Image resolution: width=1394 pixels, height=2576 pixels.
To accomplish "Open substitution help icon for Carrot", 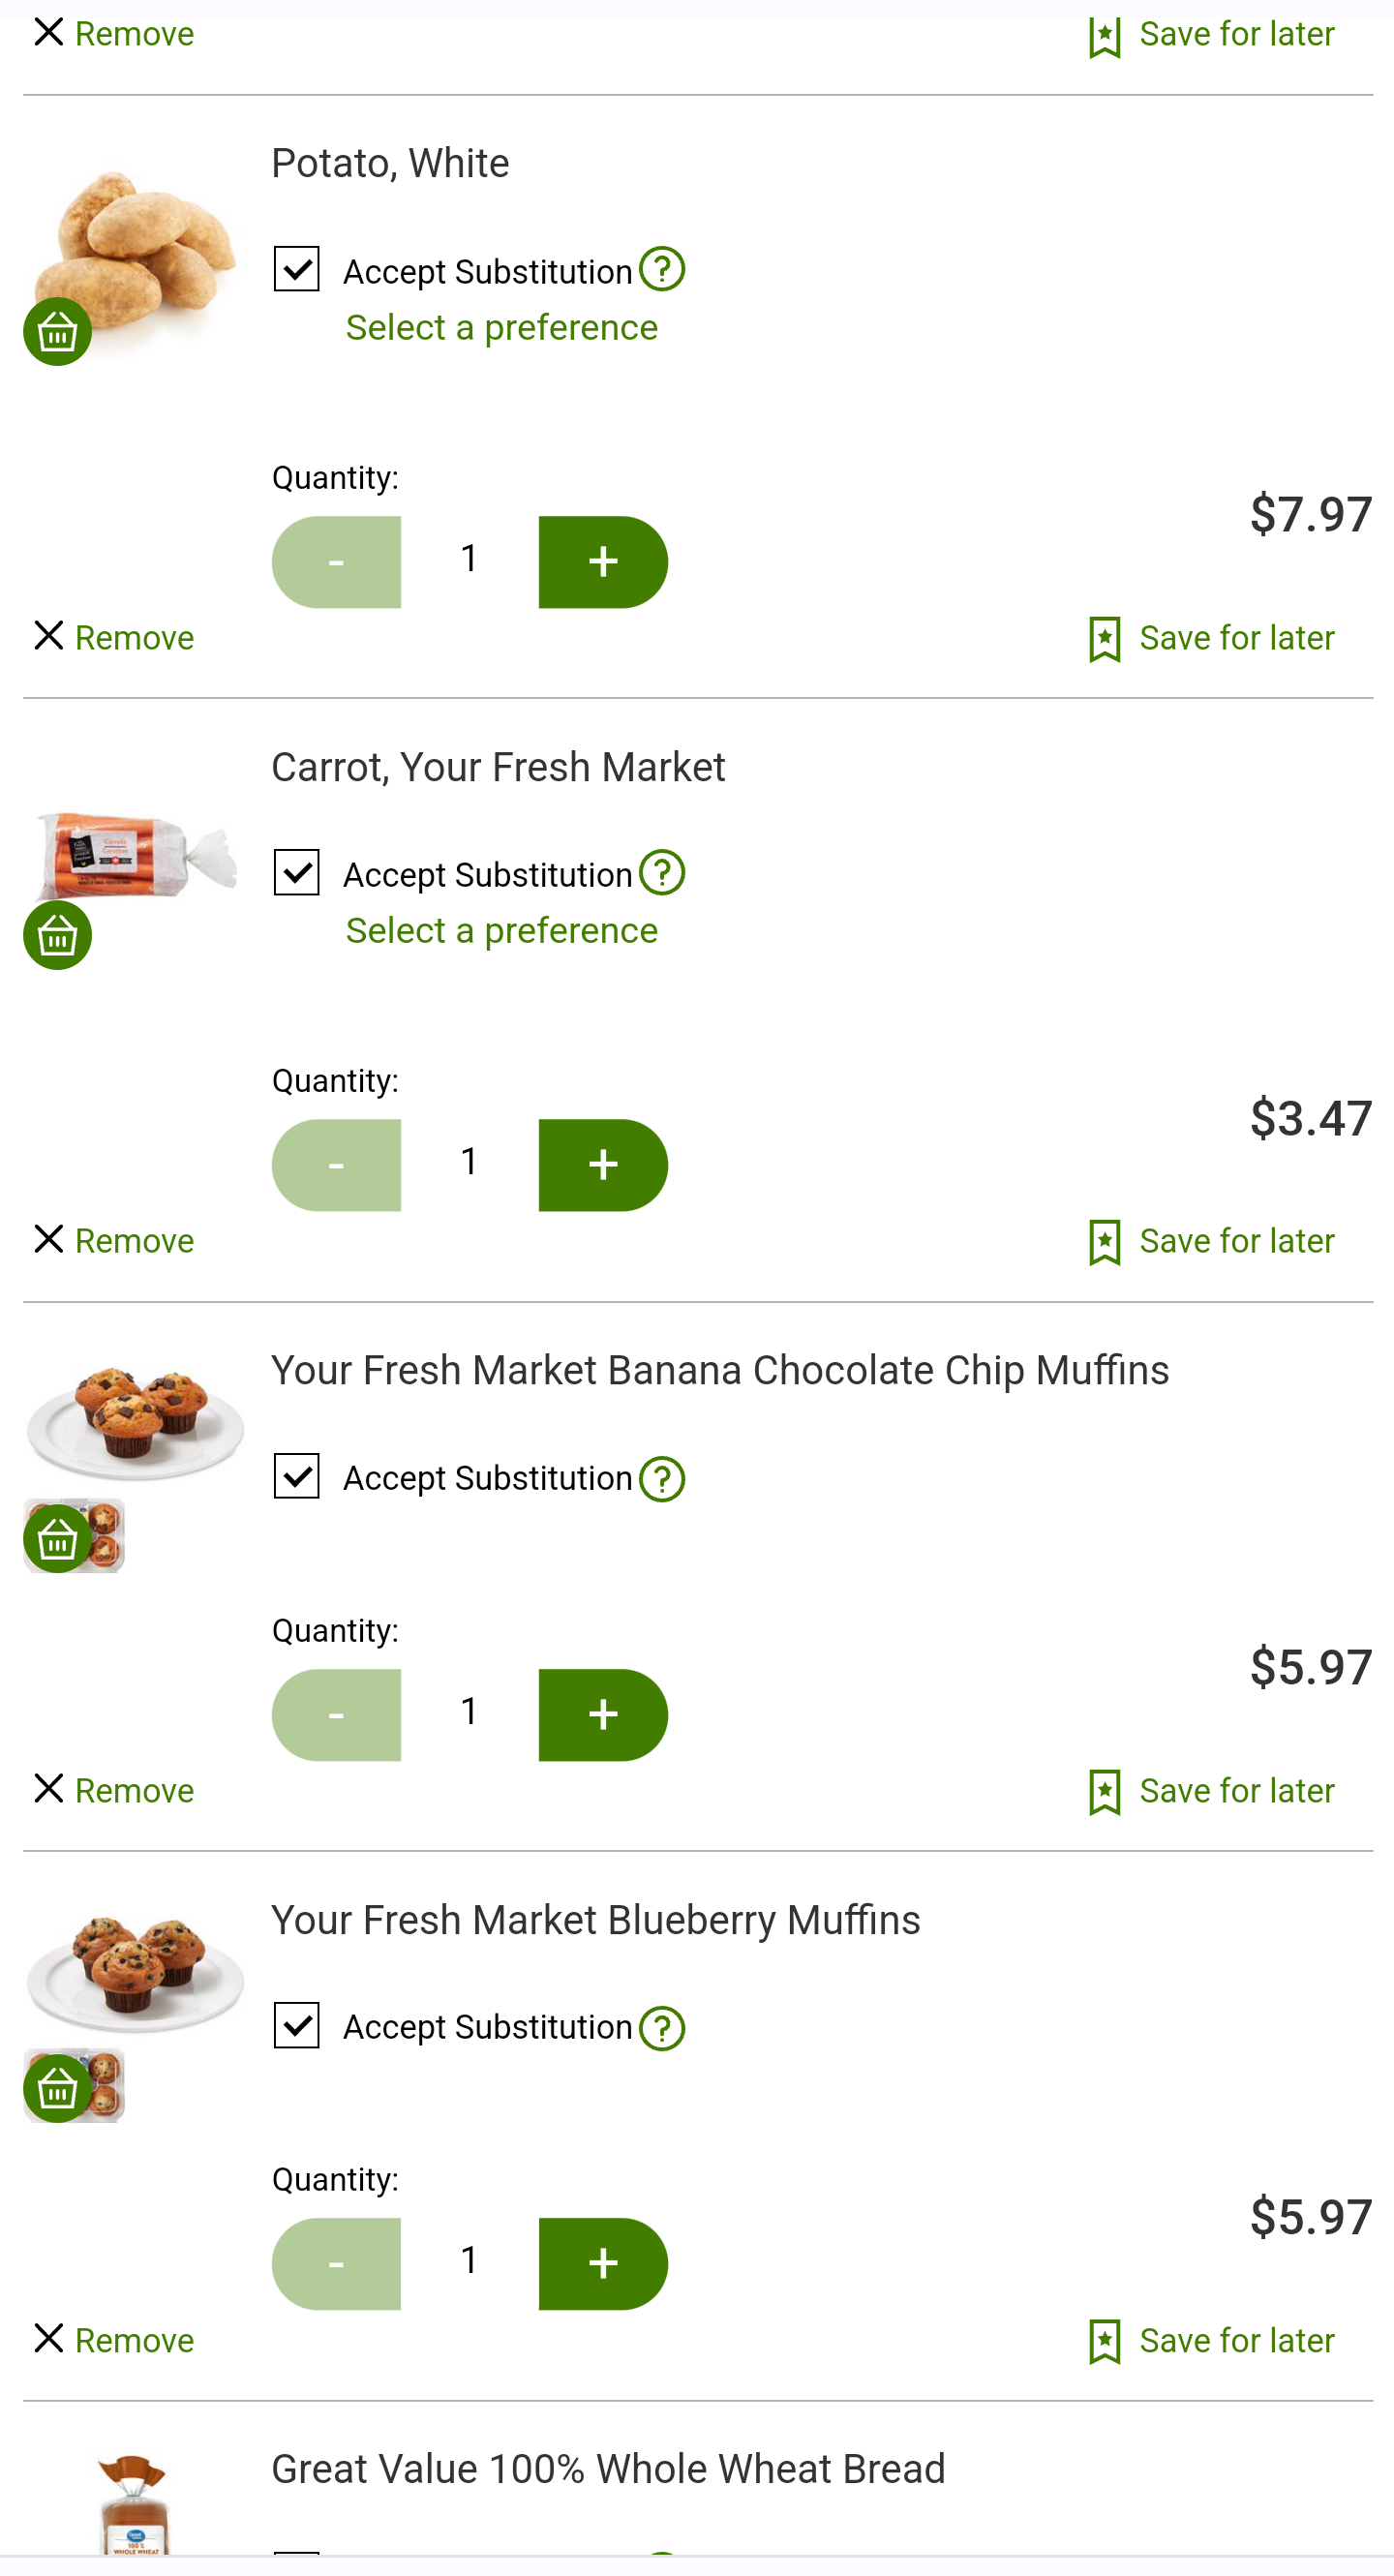I will pos(662,873).
